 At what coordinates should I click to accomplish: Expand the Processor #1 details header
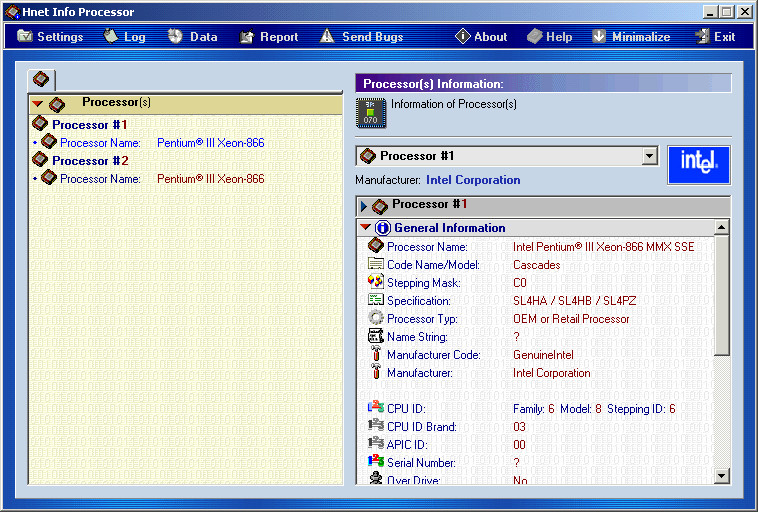coord(364,207)
